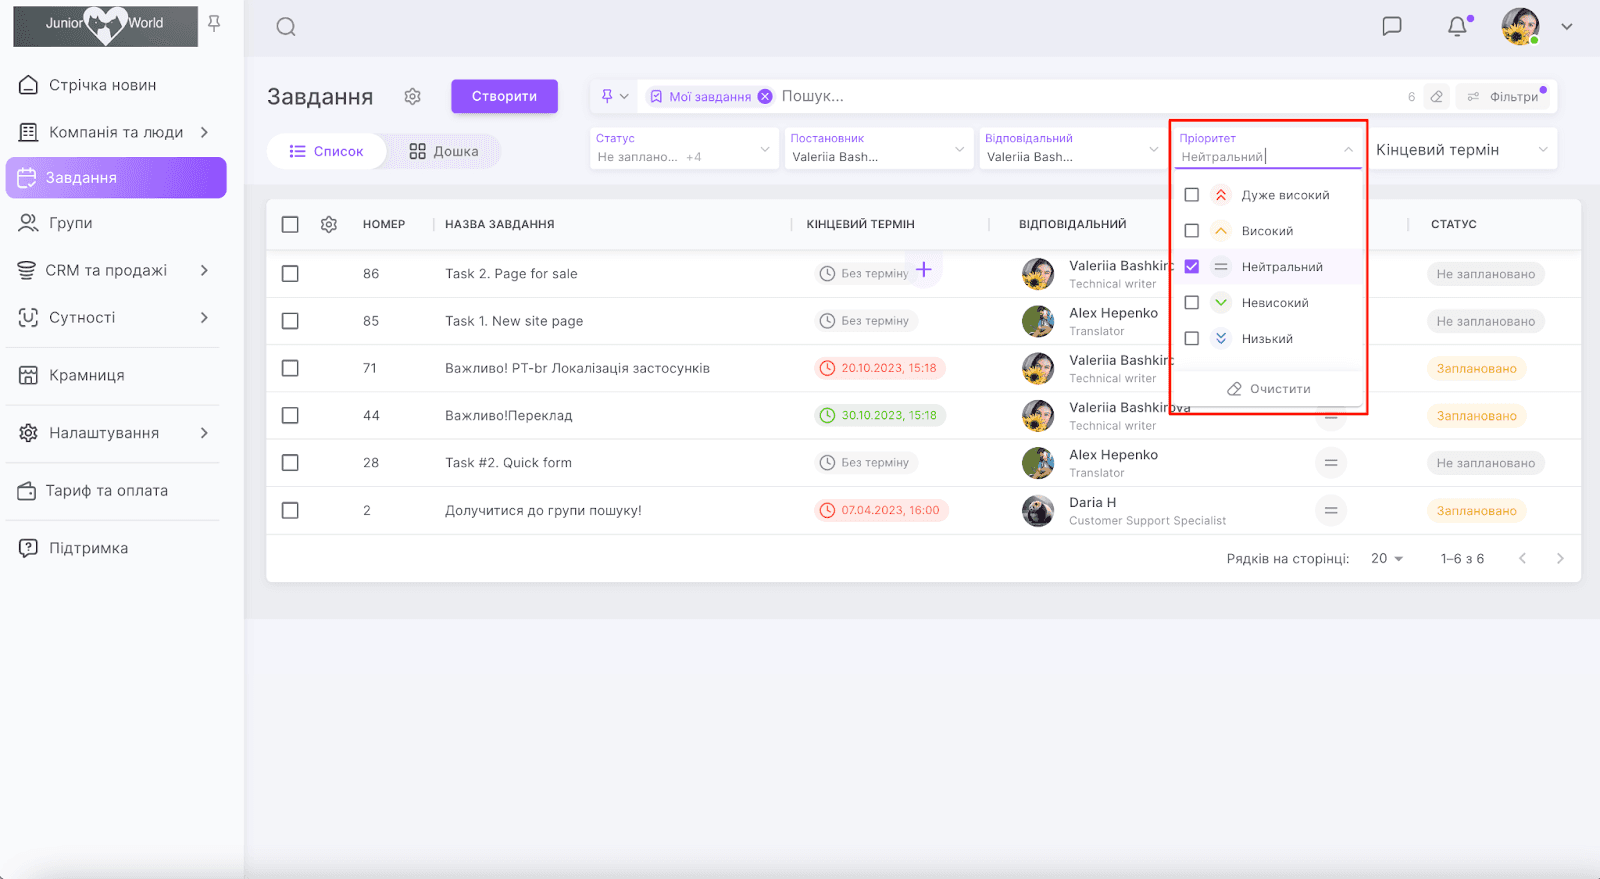Switch to the Дошка board view

444,152
